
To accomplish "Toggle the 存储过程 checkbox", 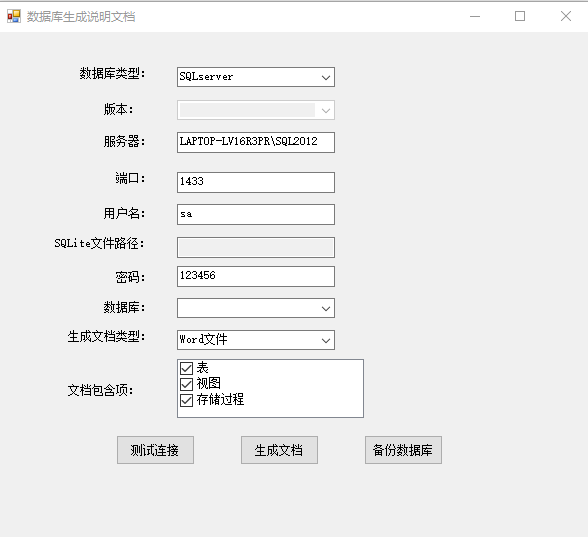I will pos(186,400).
